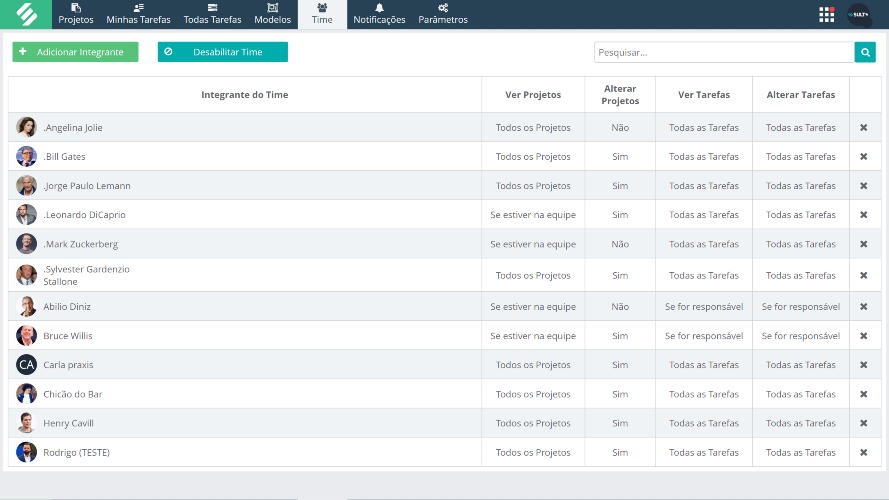Select the Time tab

pos(322,14)
